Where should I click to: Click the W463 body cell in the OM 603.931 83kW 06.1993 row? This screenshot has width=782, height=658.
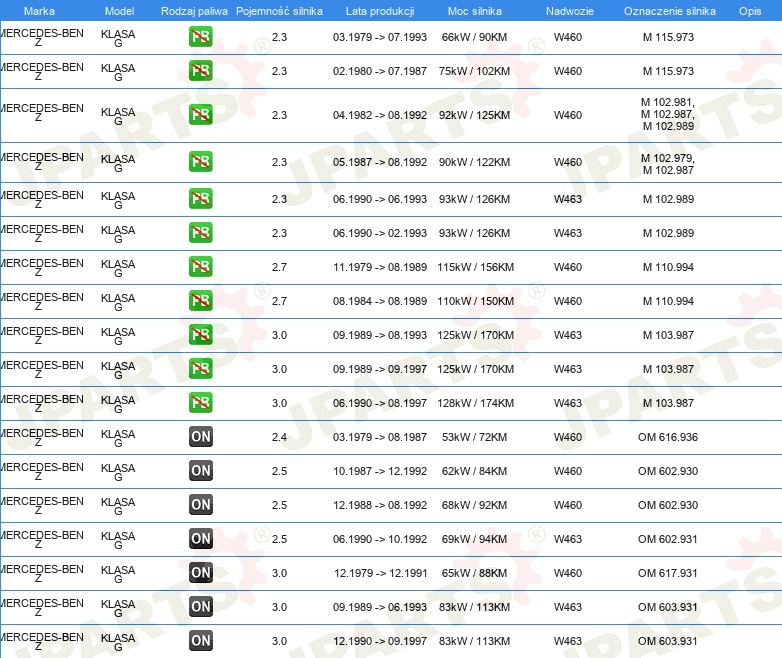[568, 607]
